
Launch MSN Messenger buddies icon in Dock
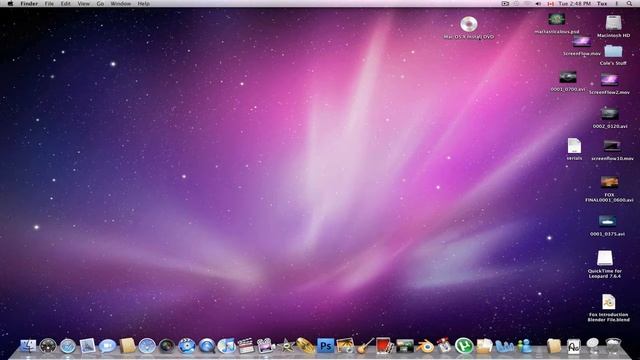524,346
